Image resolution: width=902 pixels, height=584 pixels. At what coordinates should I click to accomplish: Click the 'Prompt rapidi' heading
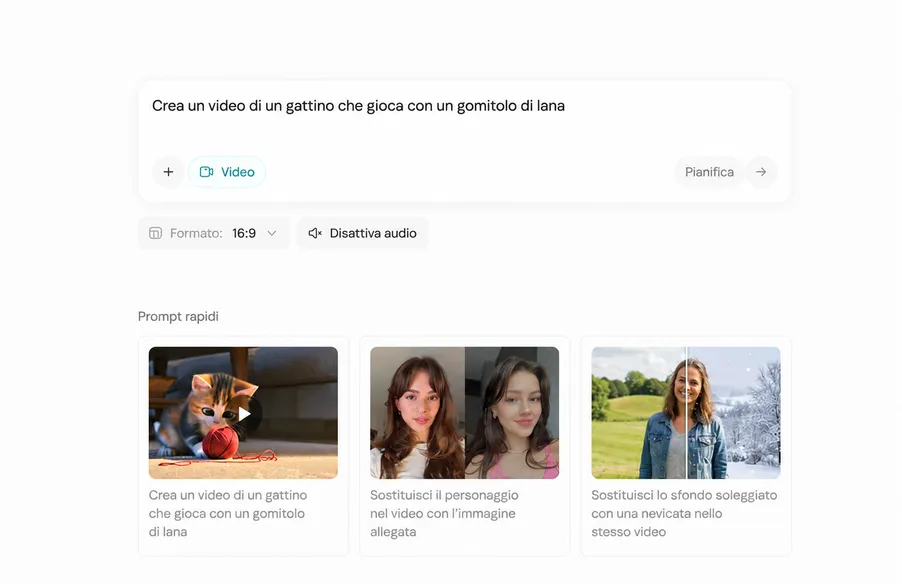(178, 316)
